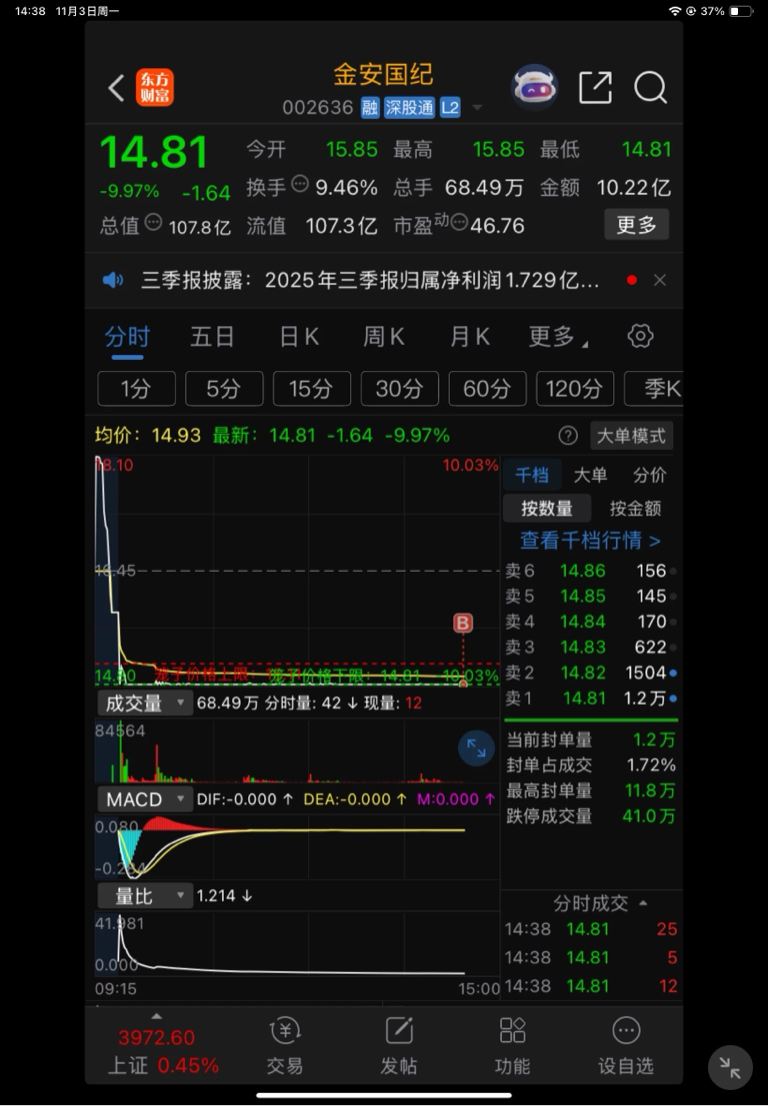Tap the red B marker on chart

[463, 623]
